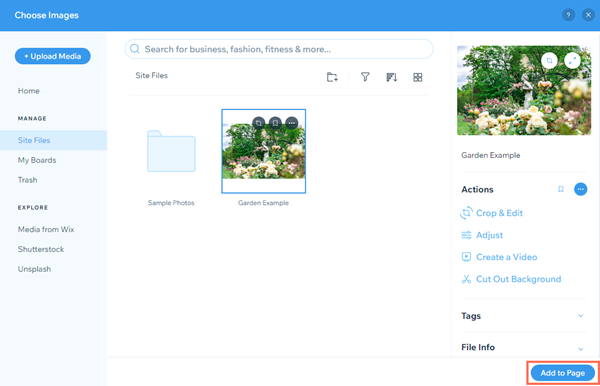This screenshot has width=600, height=386.
Task: Click the Create a Video play icon
Action: click(x=466, y=257)
